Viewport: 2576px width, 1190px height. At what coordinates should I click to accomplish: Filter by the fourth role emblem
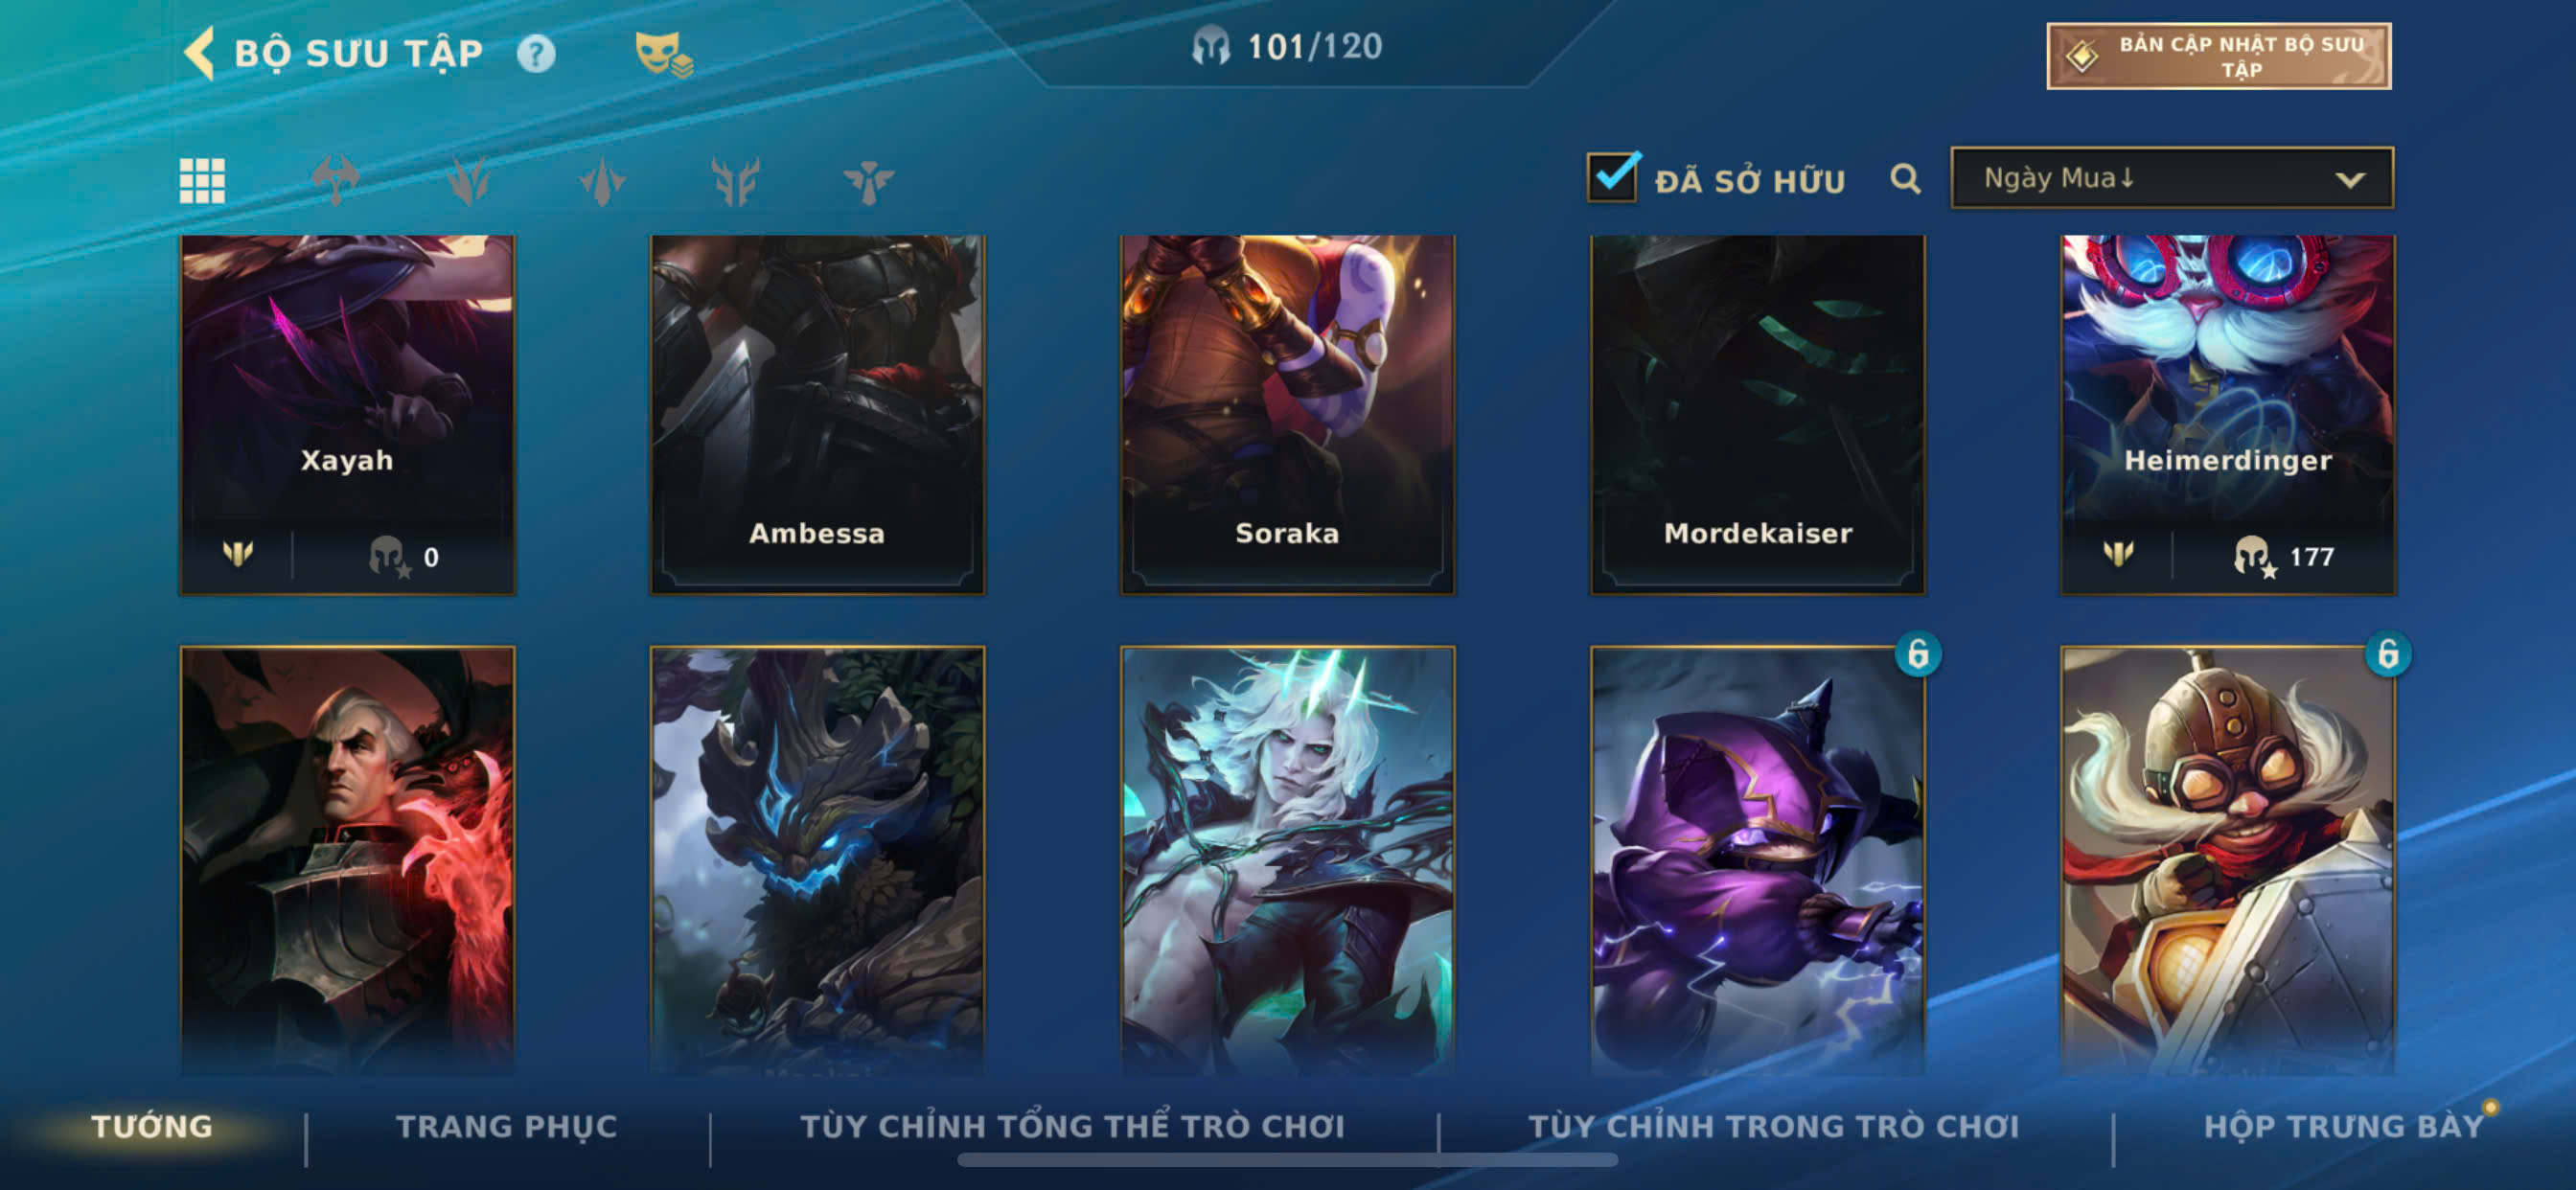coord(735,181)
